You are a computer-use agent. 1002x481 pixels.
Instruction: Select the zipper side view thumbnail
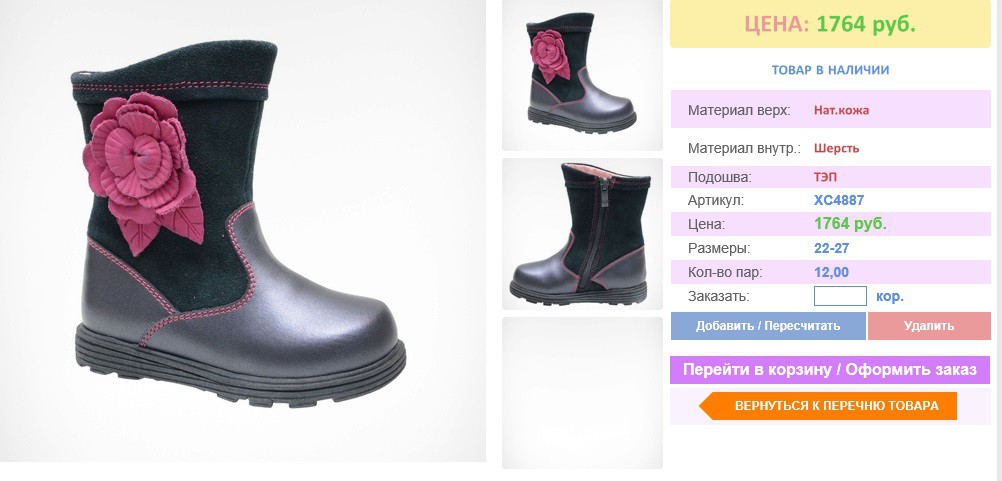(582, 234)
